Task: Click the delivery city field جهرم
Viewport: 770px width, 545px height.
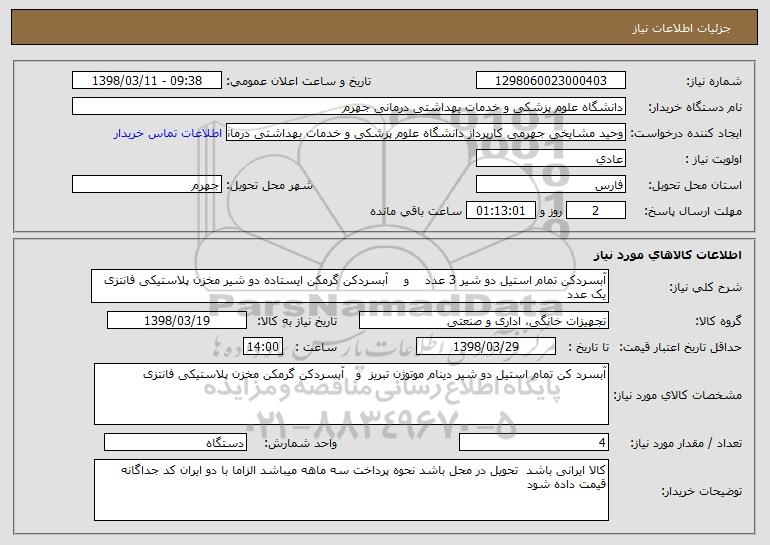Action: coord(147,185)
